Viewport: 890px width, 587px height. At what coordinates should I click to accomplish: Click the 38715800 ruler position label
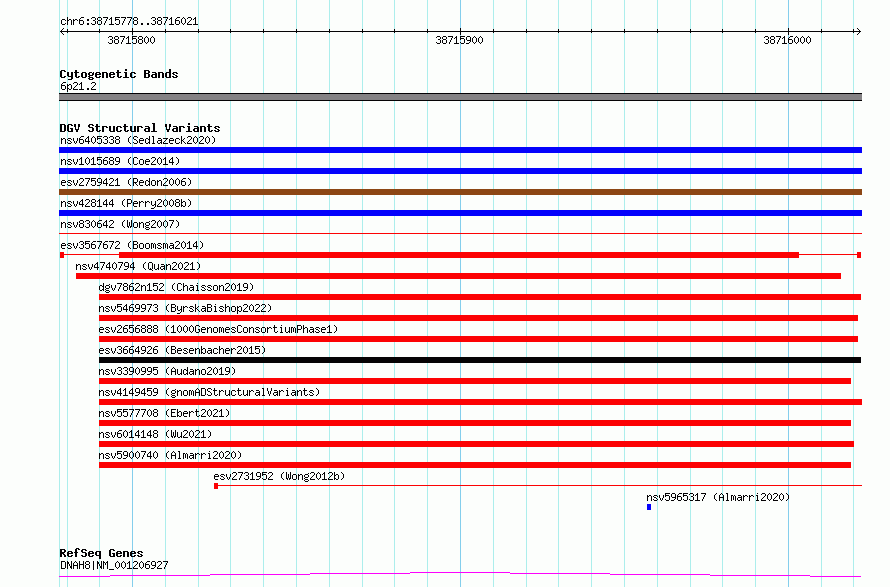tap(131, 40)
